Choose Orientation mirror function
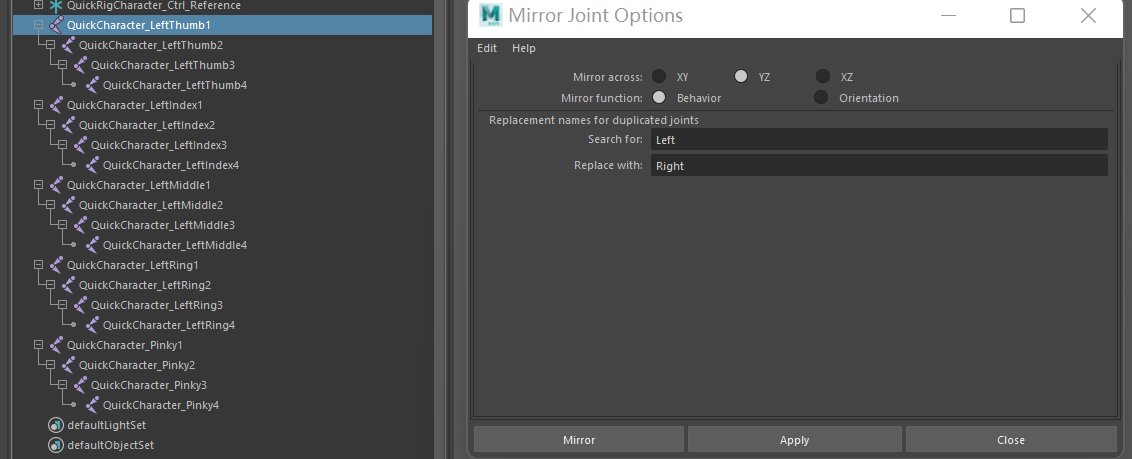This screenshot has height=459, width=1132. coord(821,97)
